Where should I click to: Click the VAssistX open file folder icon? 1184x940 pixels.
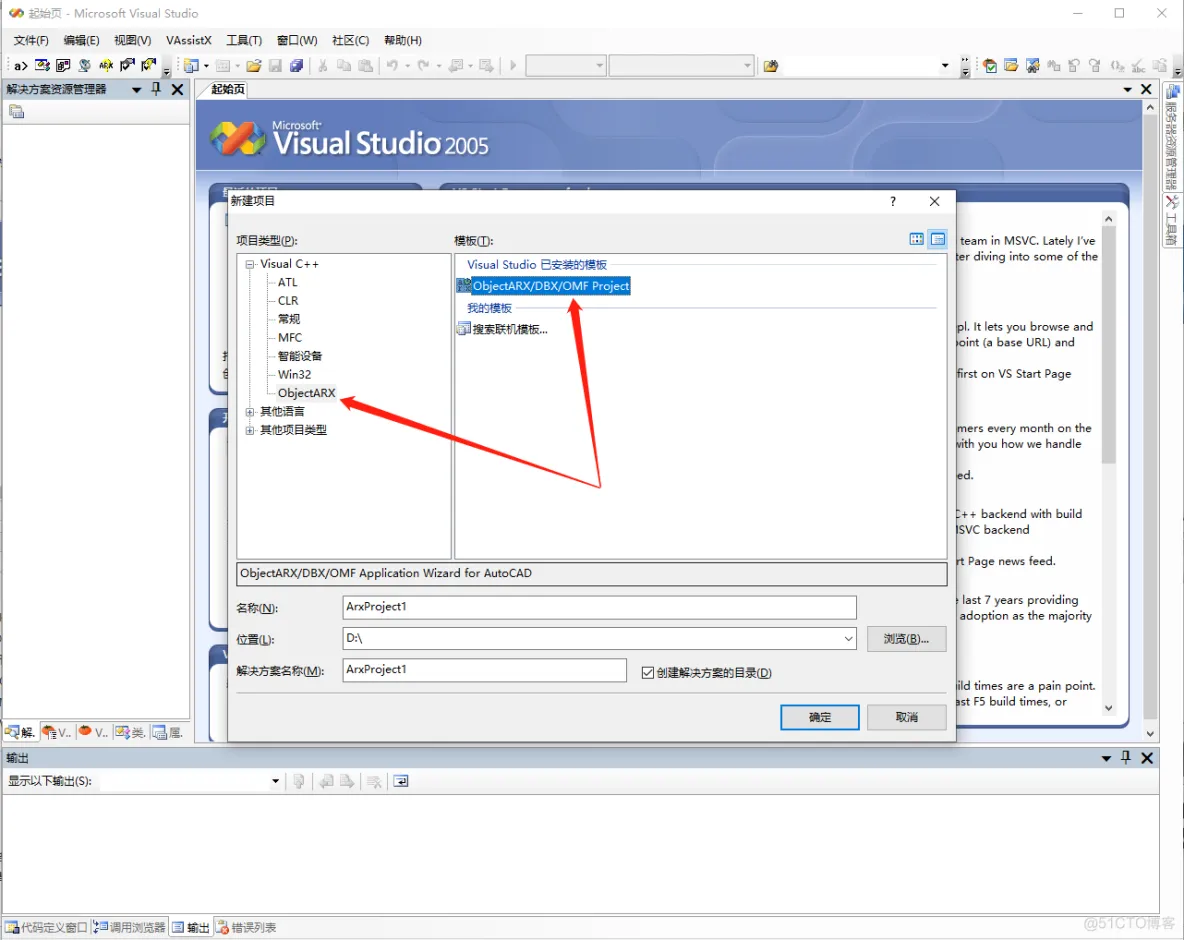(1011, 66)
